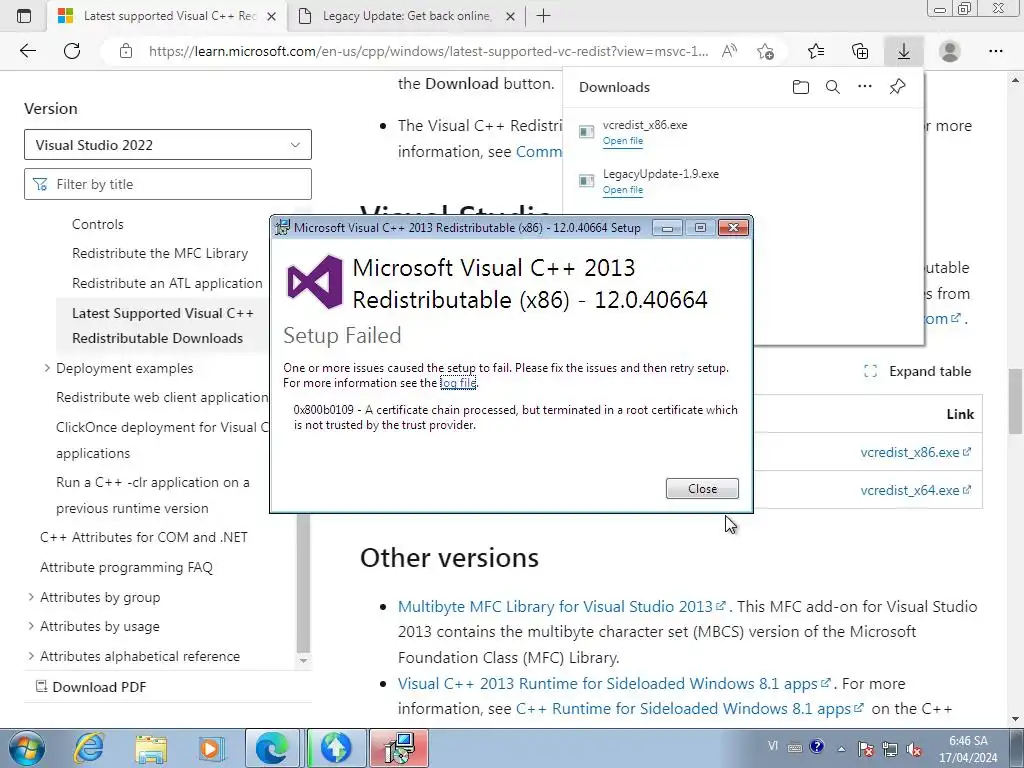
Task: Expand the Deployment examples tree node
Action: (47, 368)
